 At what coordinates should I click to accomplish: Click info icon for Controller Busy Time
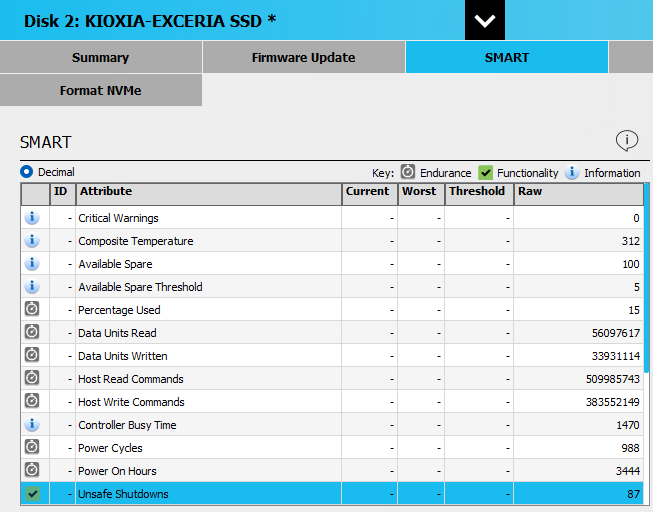(32, 424)
